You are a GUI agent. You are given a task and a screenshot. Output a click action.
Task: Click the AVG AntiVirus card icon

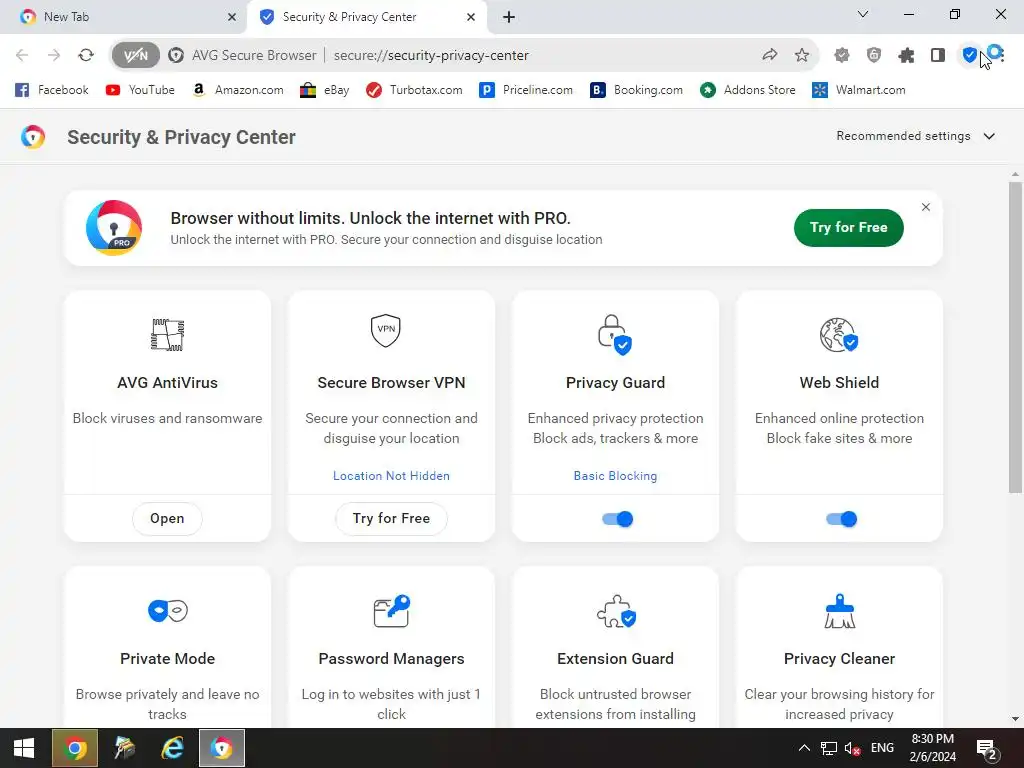[x=167, y=334]
